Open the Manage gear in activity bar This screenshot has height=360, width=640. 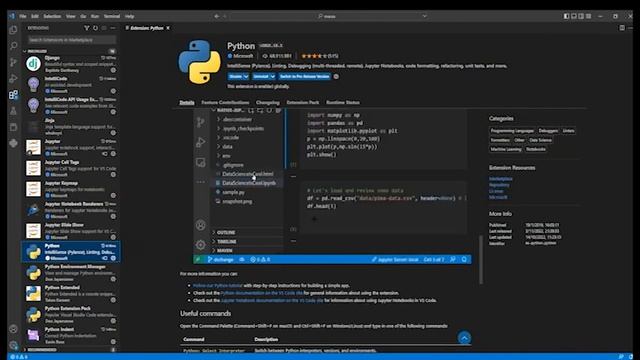click(x=13, y=345)
